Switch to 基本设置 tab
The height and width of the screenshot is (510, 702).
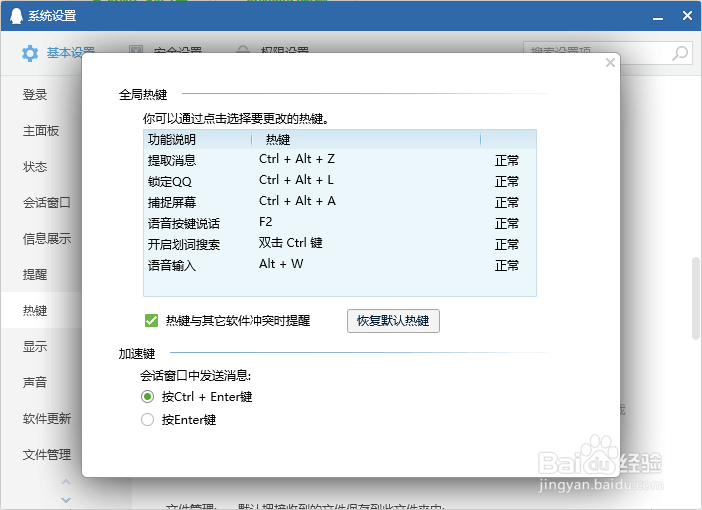pos(58,53)
